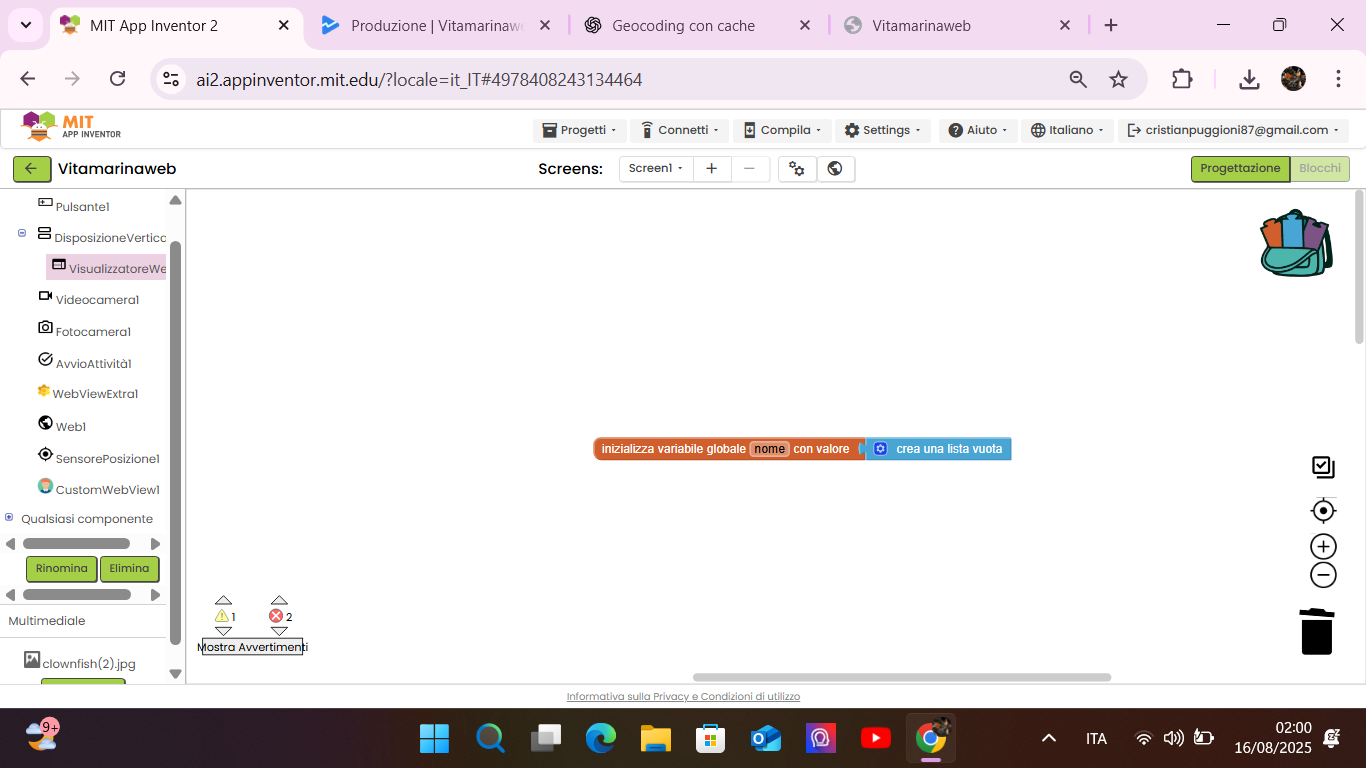
Task: Open the Compila dropdown menu
Action: click(x=782, y=131)
